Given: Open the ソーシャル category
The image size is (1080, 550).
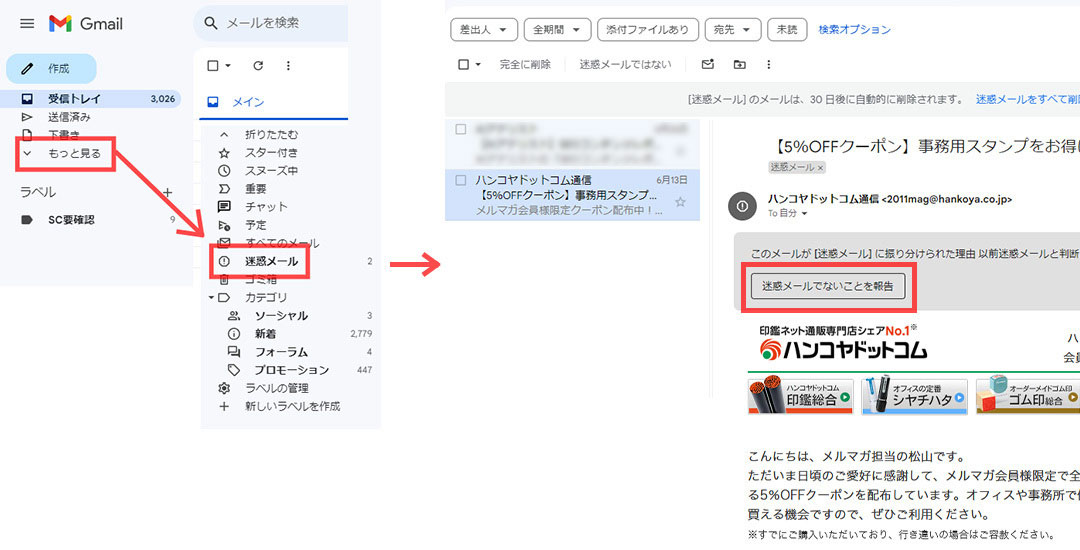Looking at the screenshot, I should click(x=281, y=315).
